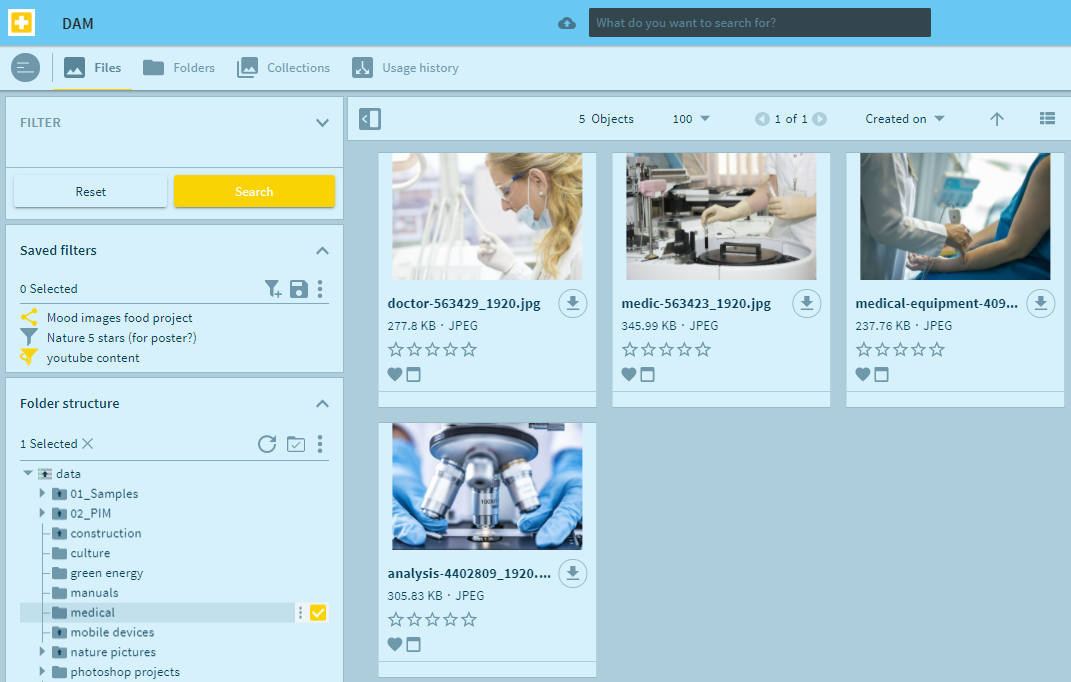Click the Reset button
Viewport: 1071px width, 682px height.
click(91, 191)
